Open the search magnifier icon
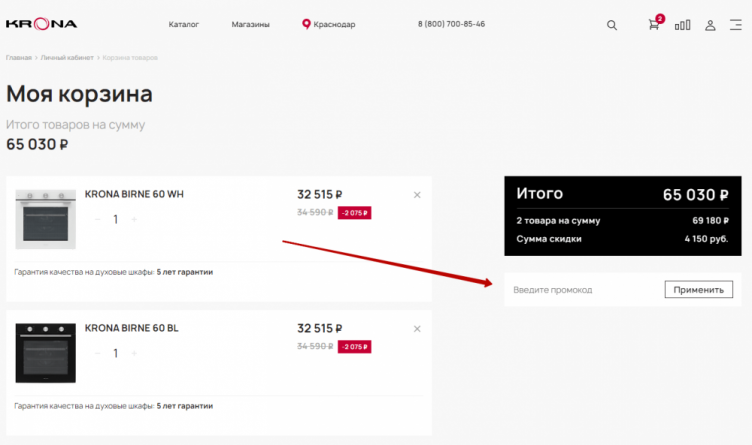The width and height of the screenshot is (752, 445). click(x=611, y=25)
